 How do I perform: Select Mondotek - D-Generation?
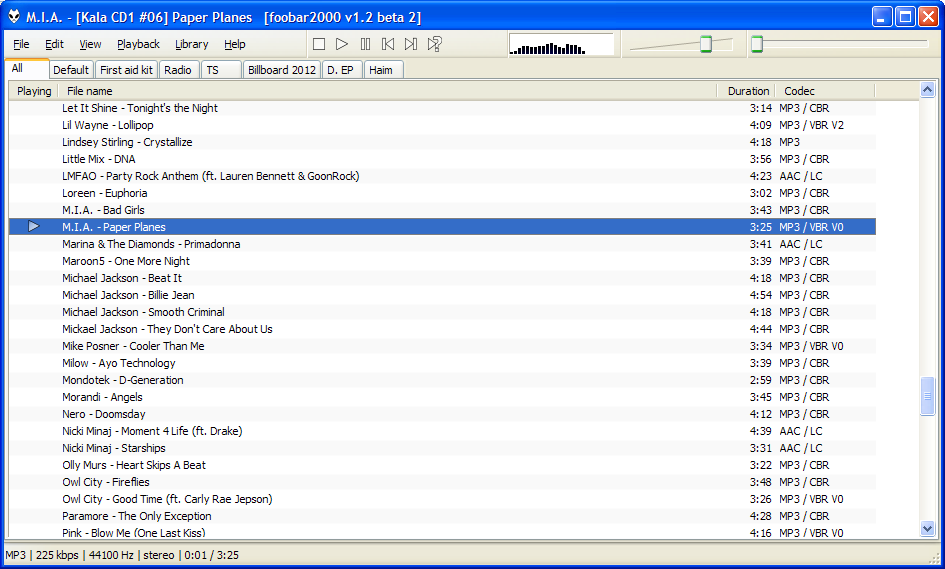[x=442, y=380]
